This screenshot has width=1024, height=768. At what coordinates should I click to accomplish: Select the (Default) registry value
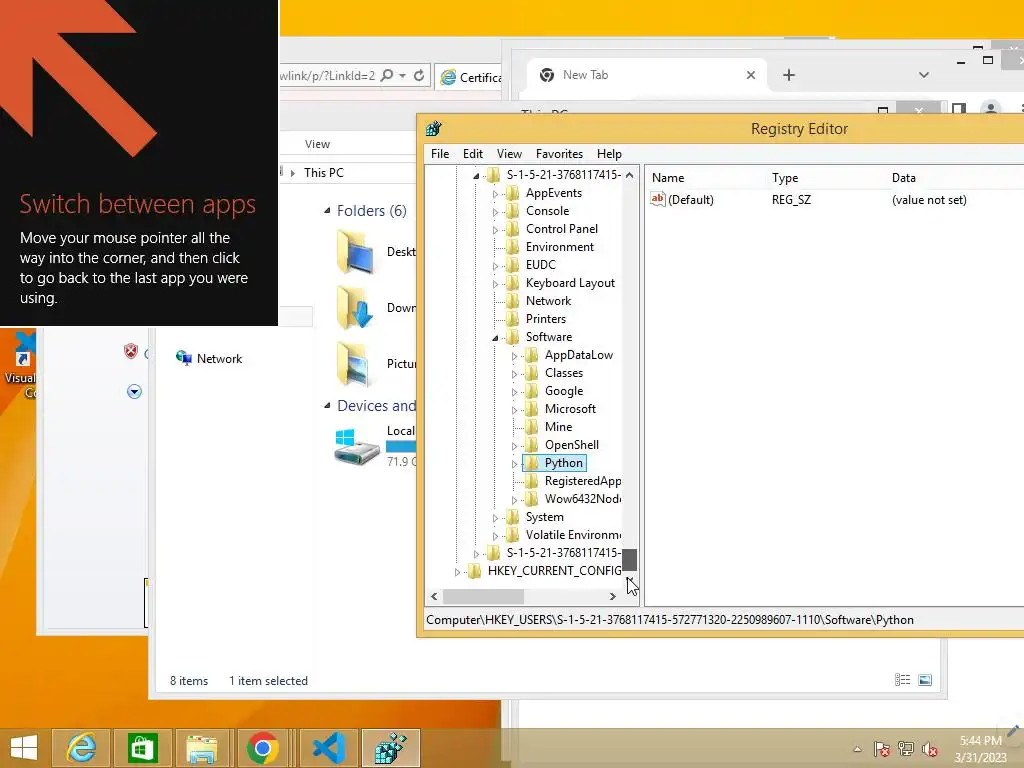pyautogui.click(x=690, y=200)
